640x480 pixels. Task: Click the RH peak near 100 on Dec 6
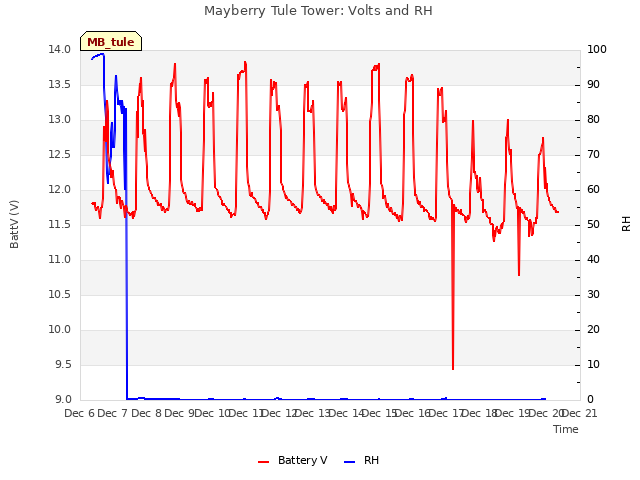tap(102, 54)
